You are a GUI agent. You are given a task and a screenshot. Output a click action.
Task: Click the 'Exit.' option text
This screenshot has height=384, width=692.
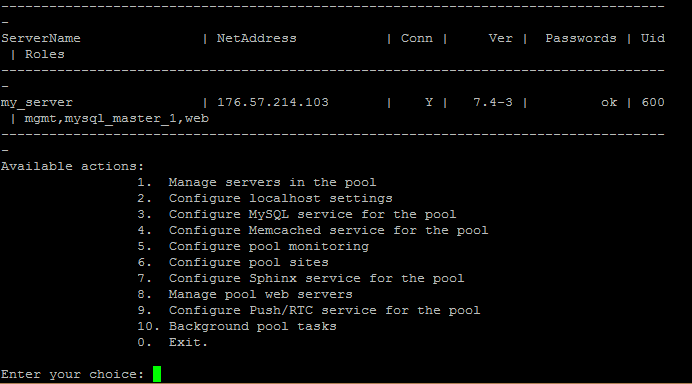[188, 342]
